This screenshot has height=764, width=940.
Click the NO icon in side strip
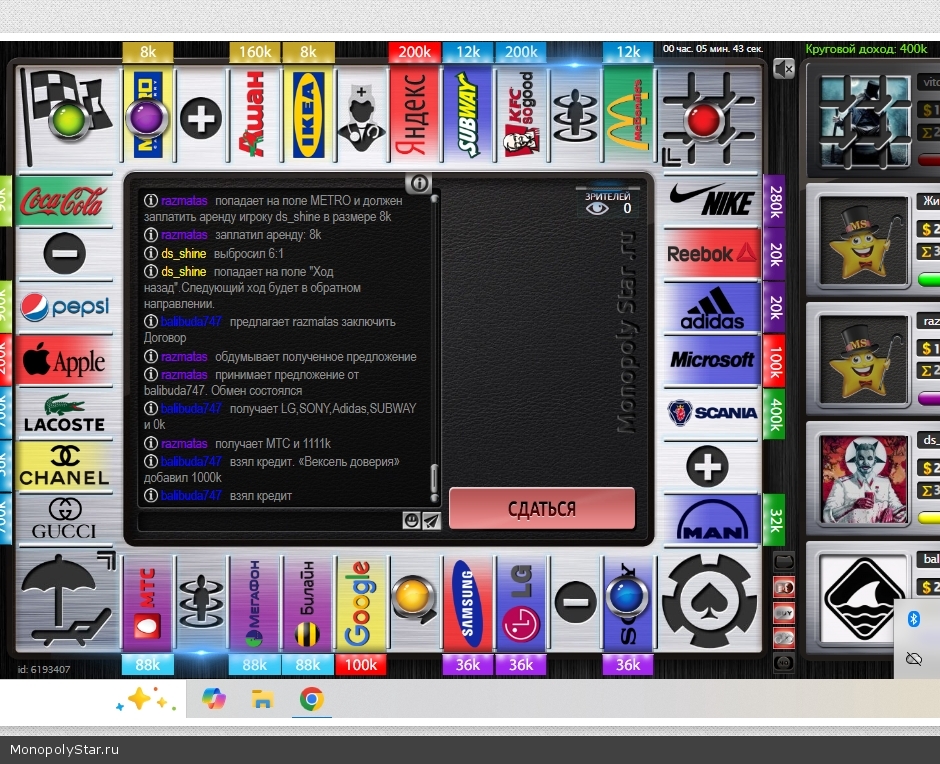[784, 663]
